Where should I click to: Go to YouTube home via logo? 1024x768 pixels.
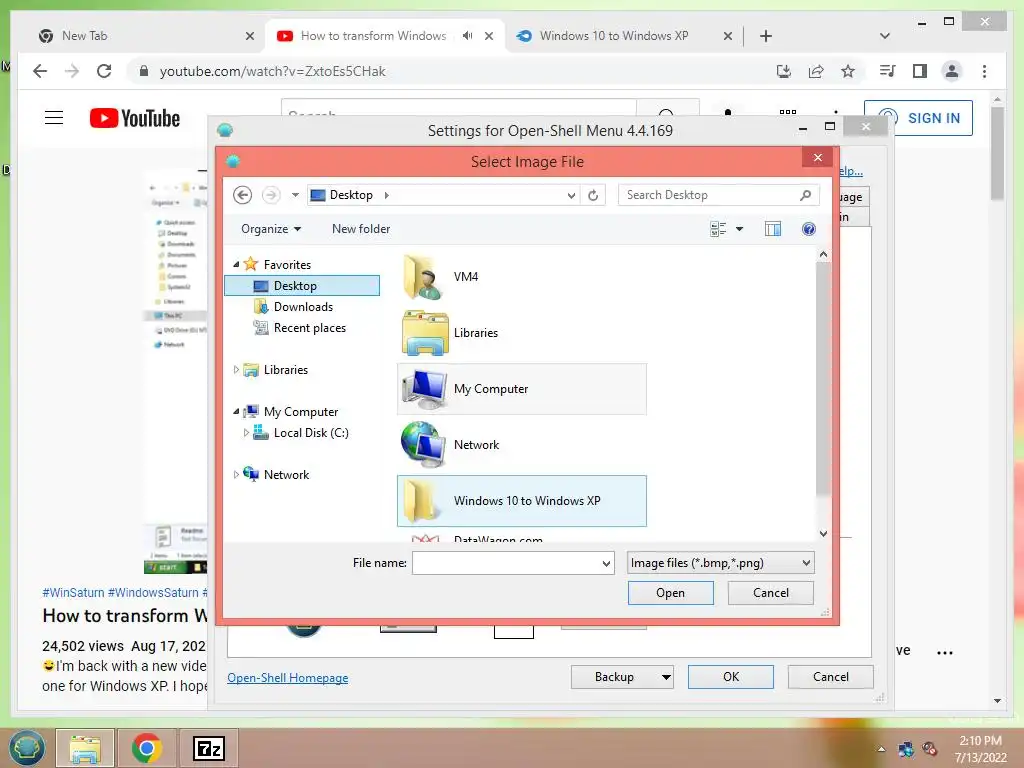[135, 118]
